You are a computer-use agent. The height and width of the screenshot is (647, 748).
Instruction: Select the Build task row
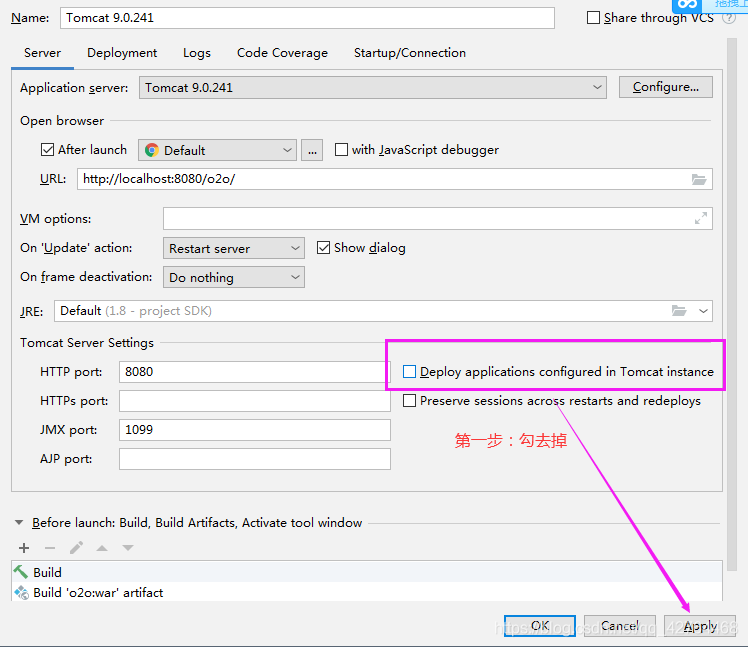coord(367,572)
